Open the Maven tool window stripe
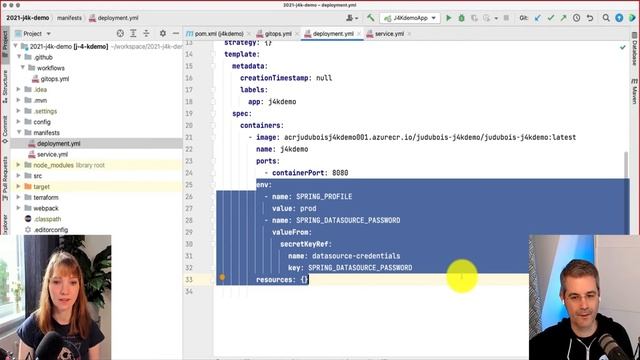640x360 pixels. click(x=635, y=92)
